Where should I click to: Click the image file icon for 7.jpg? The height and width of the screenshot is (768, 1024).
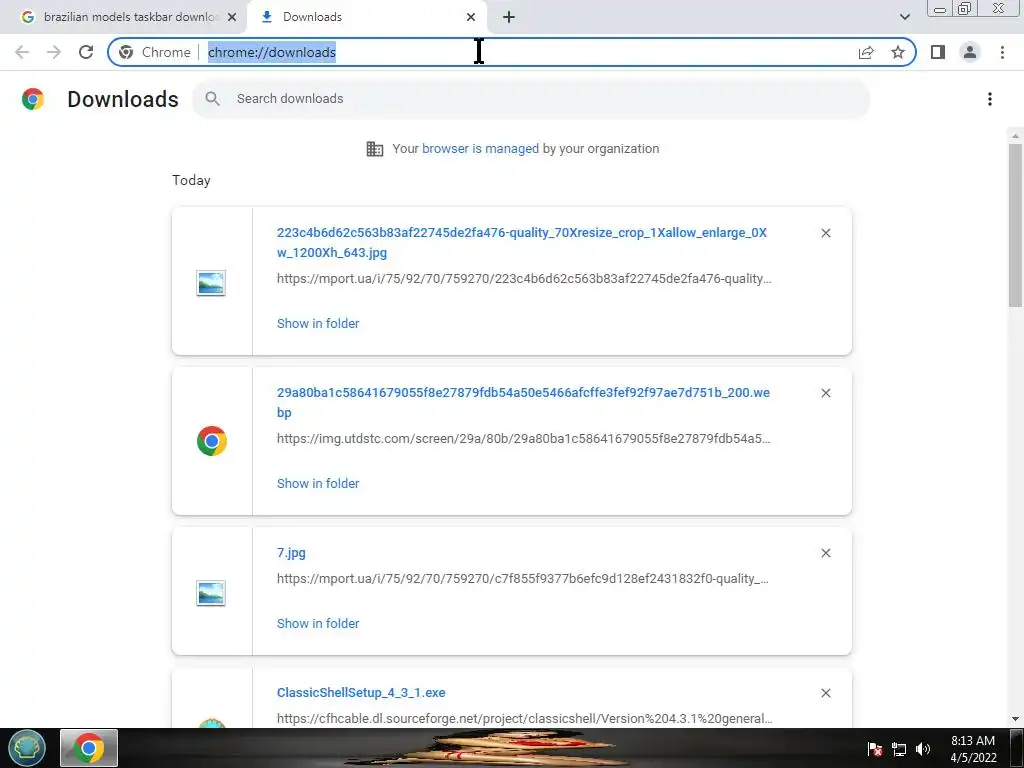click(211, 593)
